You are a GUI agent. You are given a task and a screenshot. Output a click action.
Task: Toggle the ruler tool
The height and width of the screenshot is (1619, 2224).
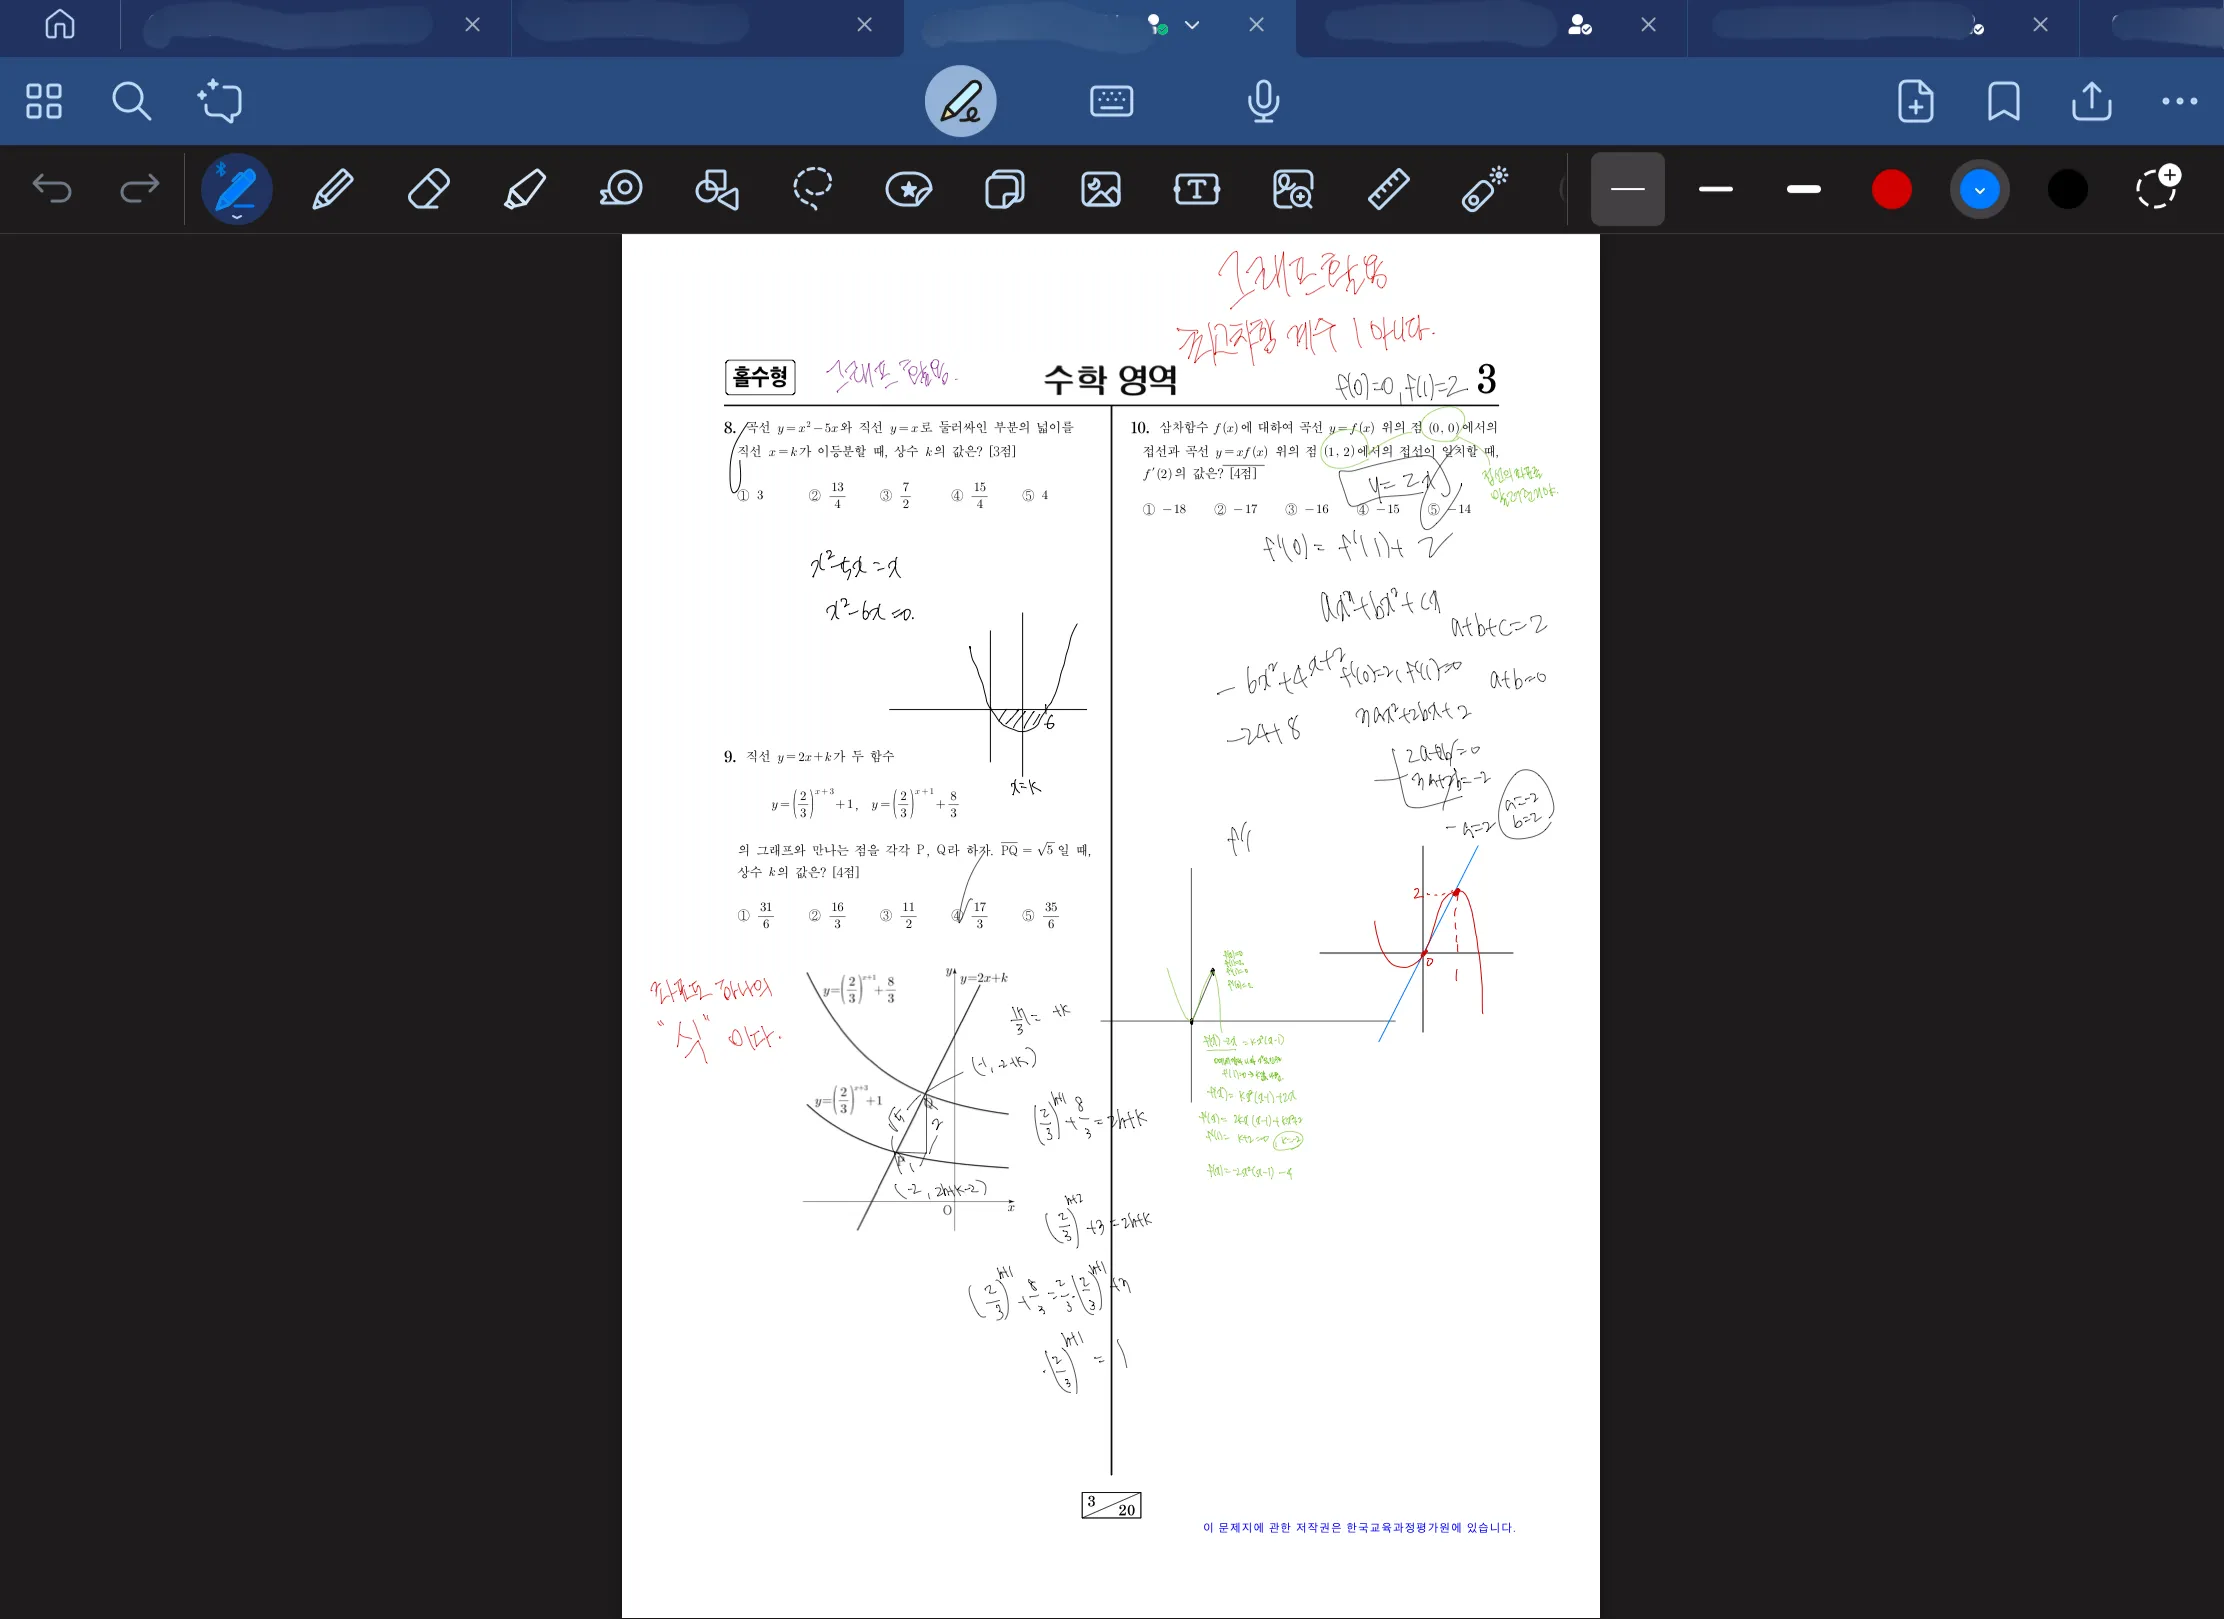(x=1389, y=189)
